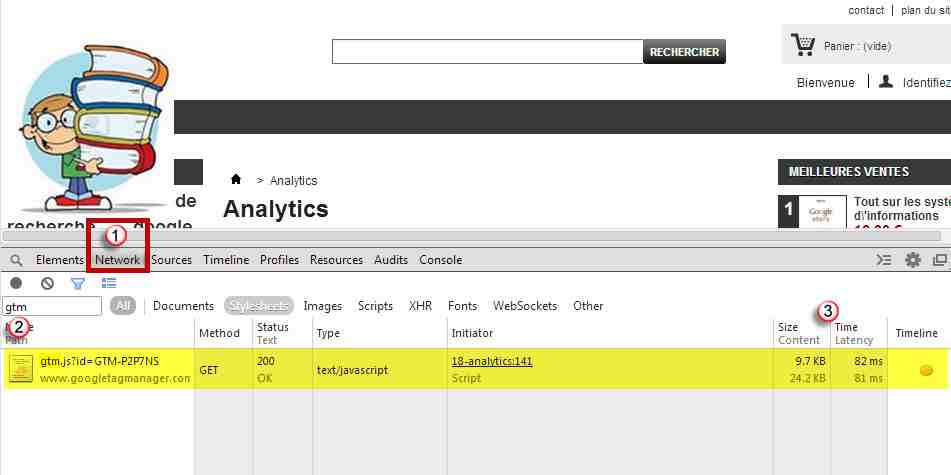Image resolution: width=951 pixels, height=475 pixels.
Task: Switch to the Network tab
Action: coord(118,260)
